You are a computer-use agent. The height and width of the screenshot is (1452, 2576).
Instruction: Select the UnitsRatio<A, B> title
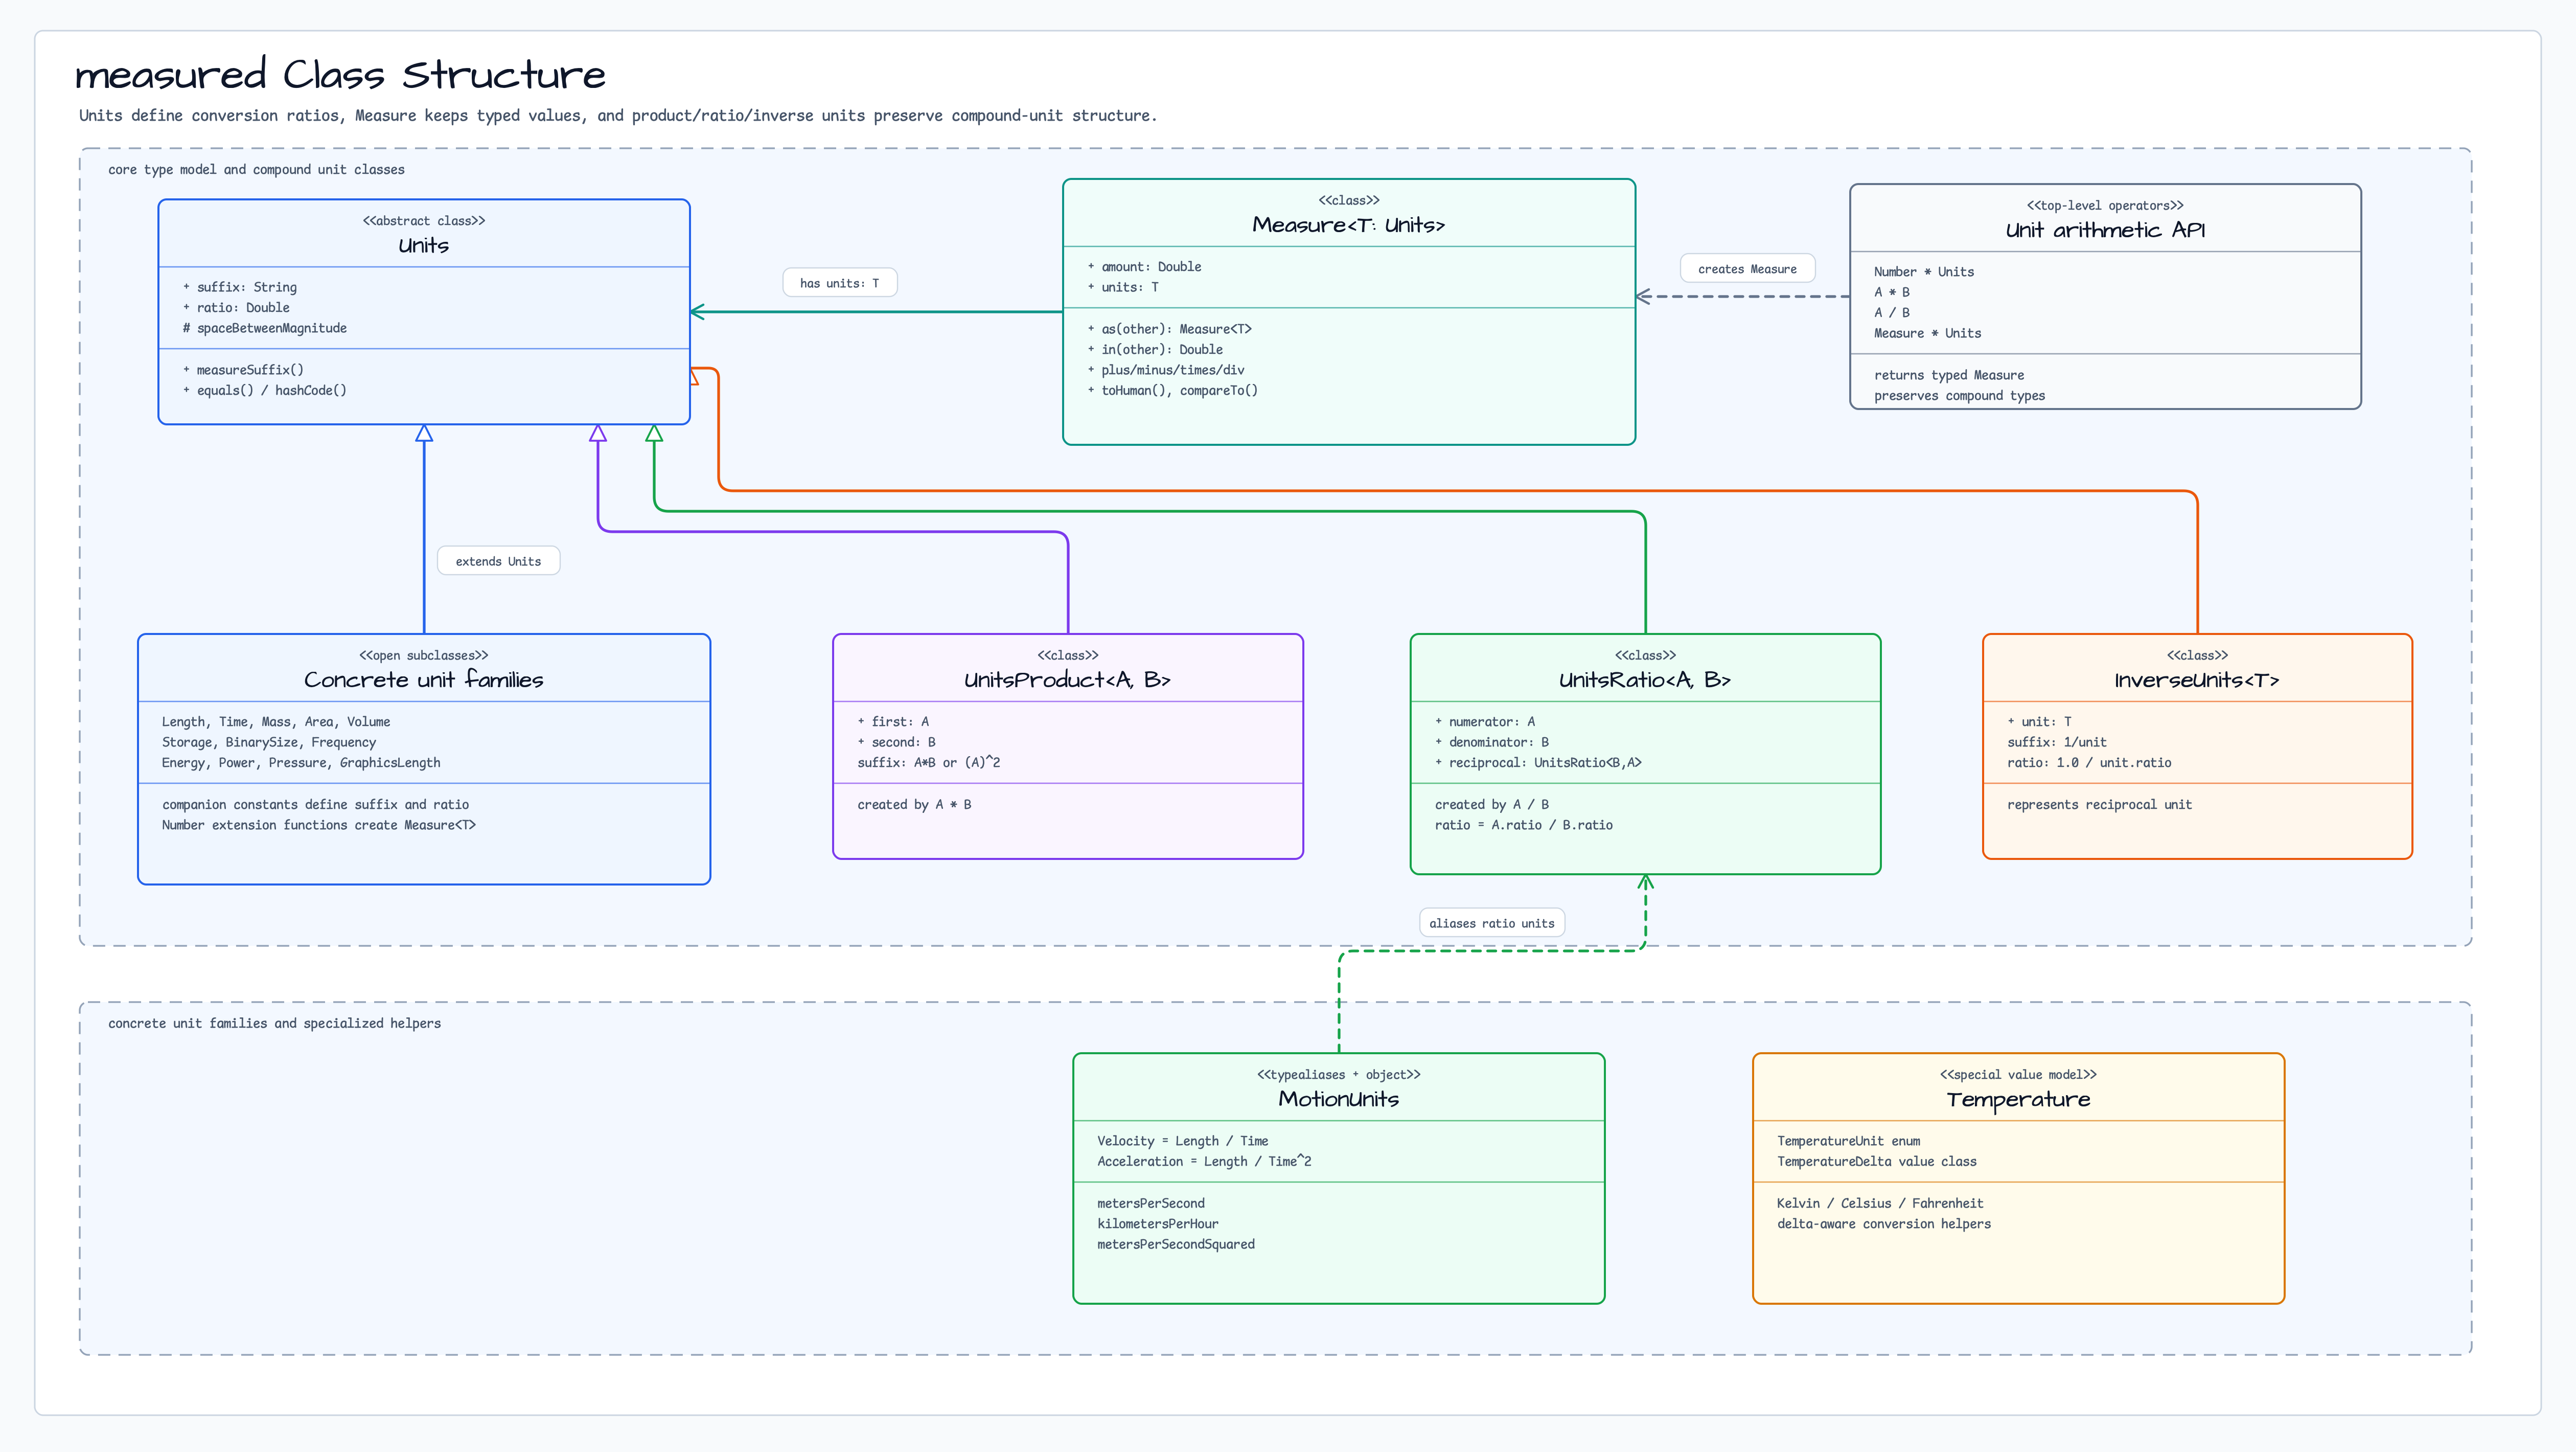tap(1645, 680)
